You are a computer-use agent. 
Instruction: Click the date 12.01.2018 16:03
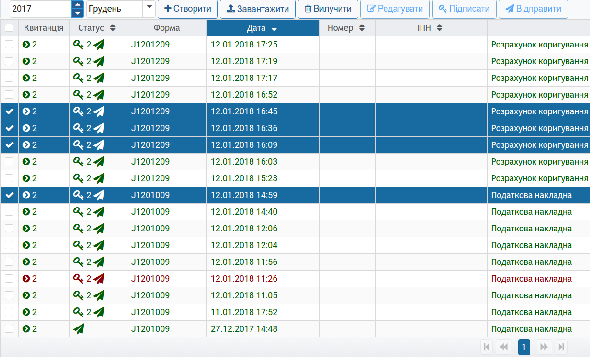coord(244,162)
